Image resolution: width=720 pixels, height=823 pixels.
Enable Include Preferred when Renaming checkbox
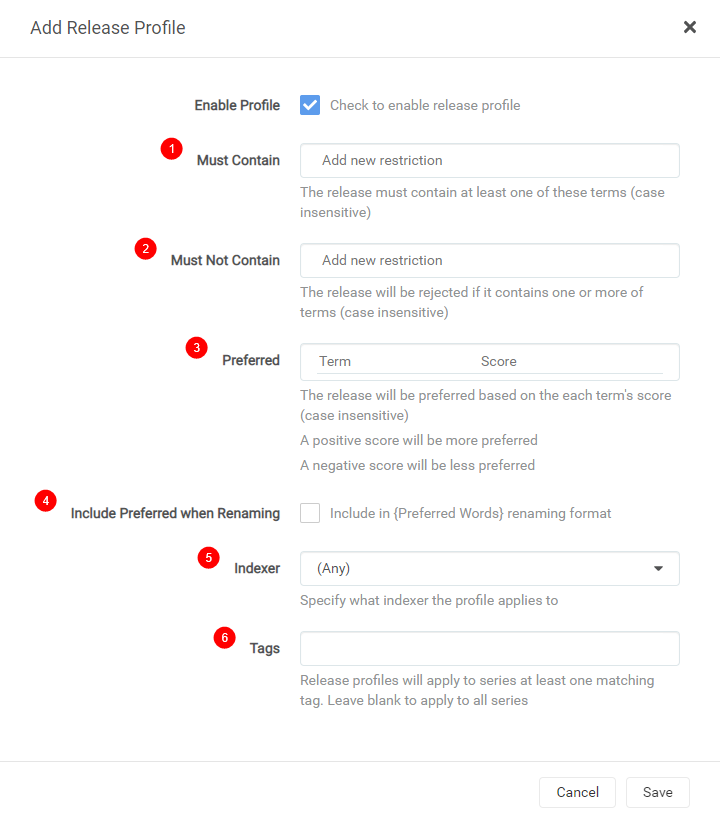tap(310, 513)
